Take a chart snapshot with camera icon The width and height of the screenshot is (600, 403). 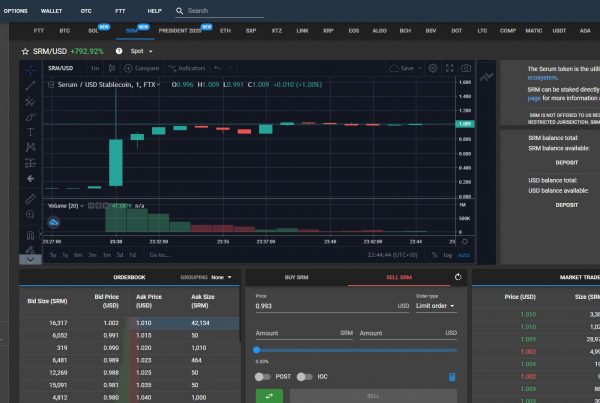click(466, 68)
